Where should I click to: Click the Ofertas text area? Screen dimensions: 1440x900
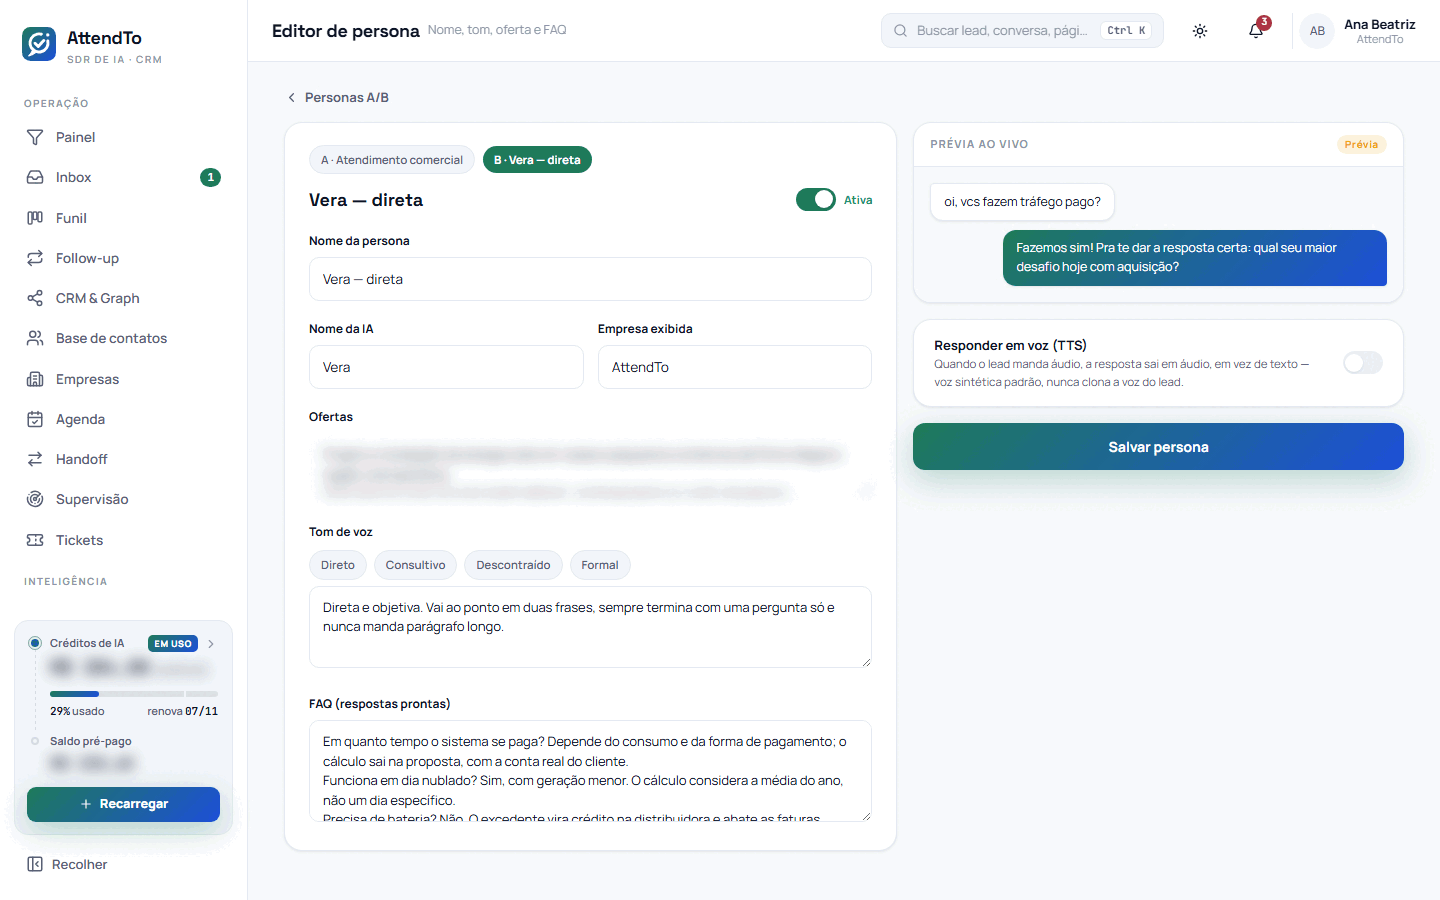click(590, 470)
